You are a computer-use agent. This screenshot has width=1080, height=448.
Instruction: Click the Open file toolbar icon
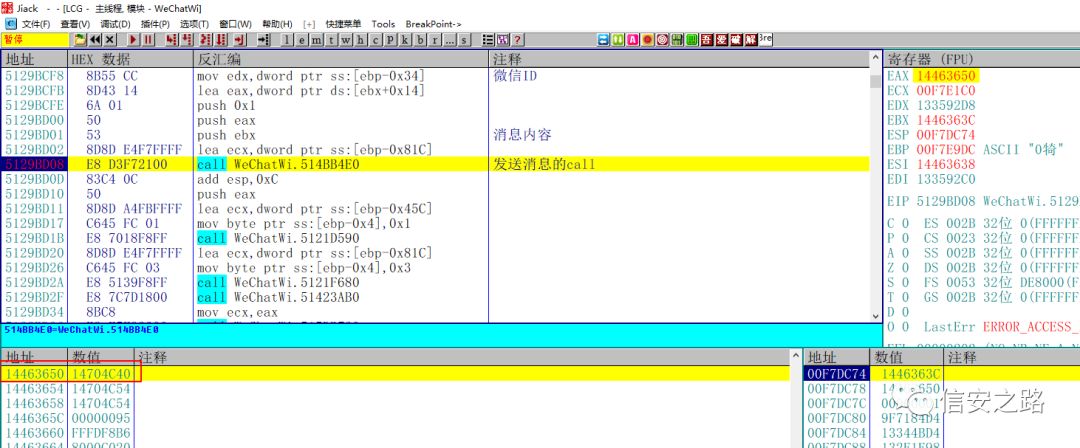[x=80, y=40]
